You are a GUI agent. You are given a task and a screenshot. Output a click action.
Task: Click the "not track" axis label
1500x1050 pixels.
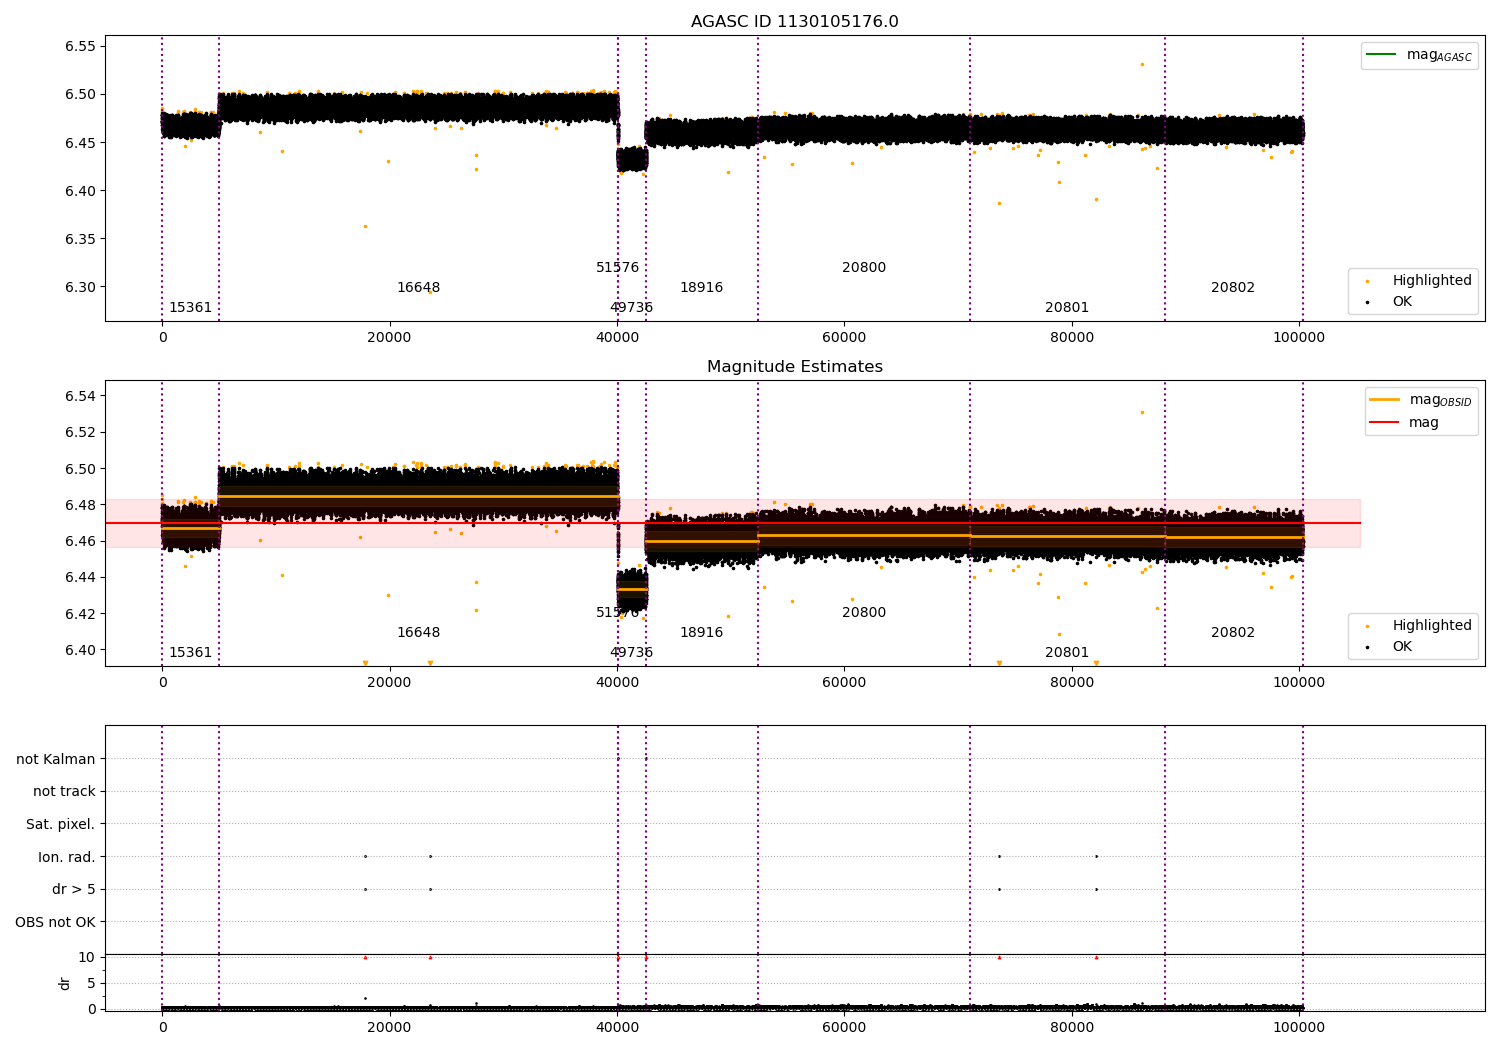tap(64, 792)
